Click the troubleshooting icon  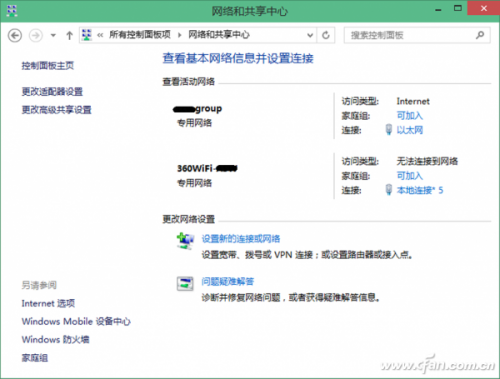tap(185, 284)
